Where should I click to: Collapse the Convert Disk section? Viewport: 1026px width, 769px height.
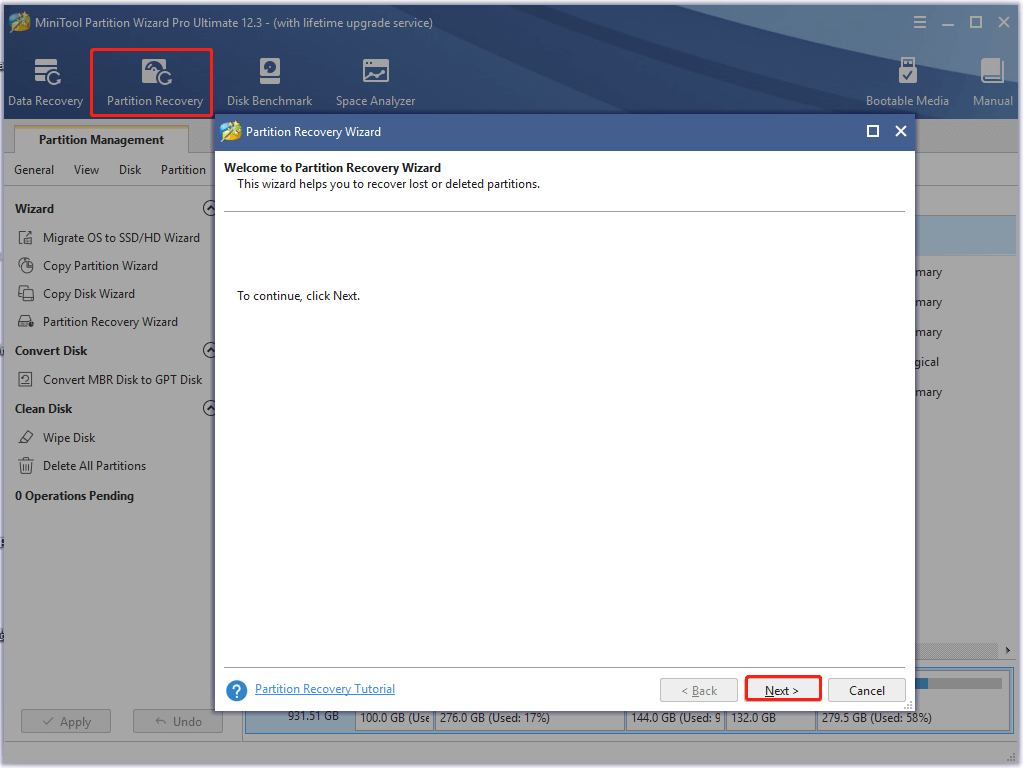[209, 351]
